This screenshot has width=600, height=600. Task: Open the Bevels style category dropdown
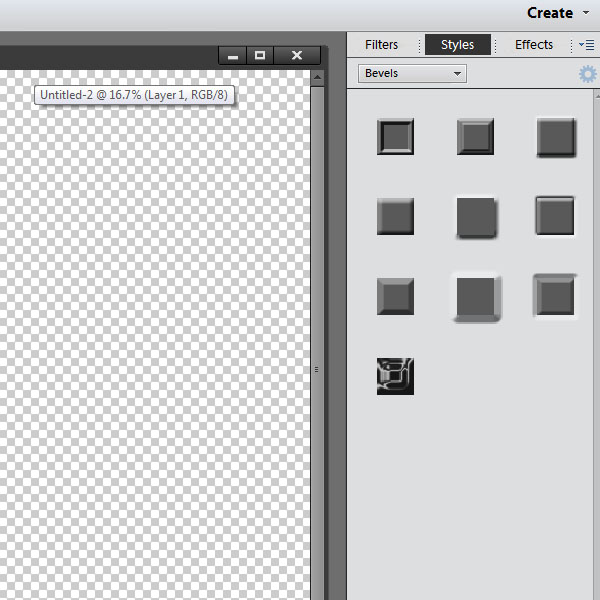click(412, 73)
